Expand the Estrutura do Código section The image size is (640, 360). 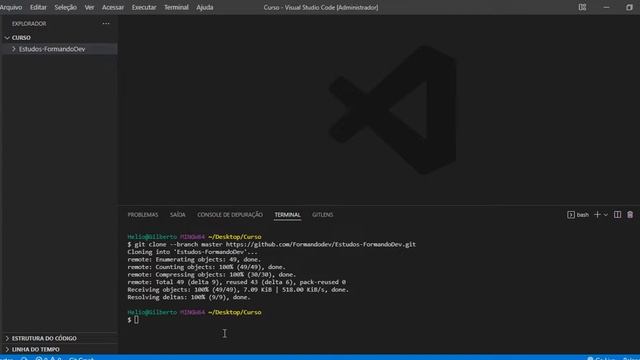[44, 338]
